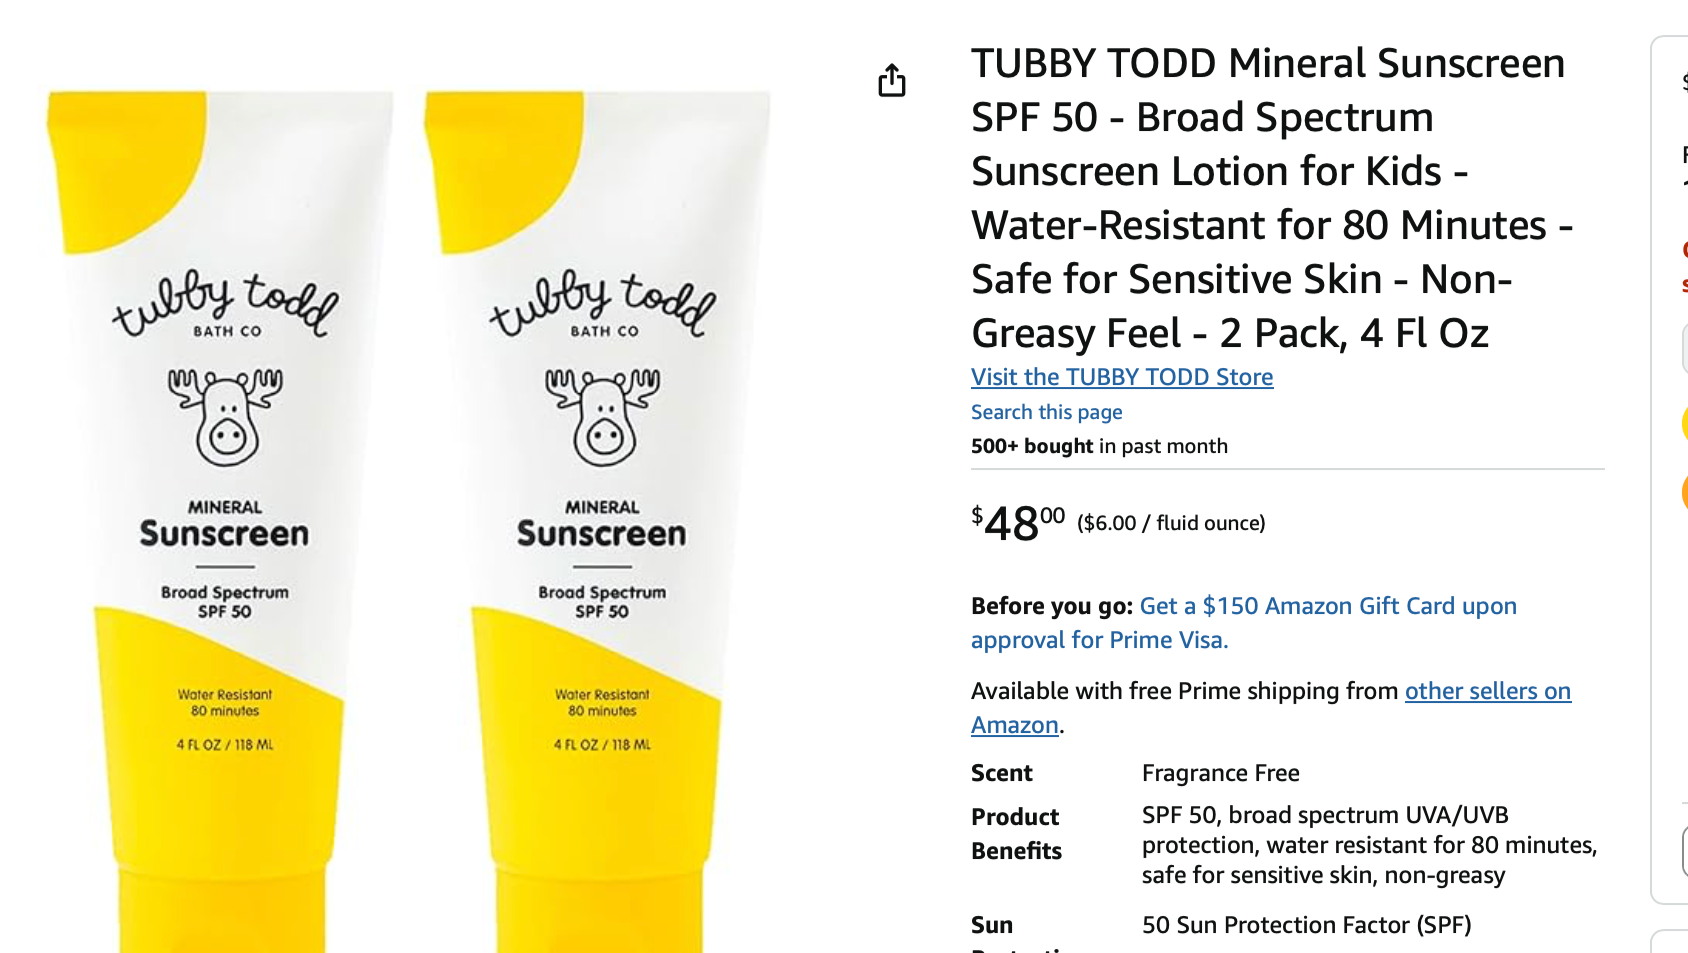Click the share icon beside the product image
This screenshot has width=1688, height=953.
pos(892,80)
